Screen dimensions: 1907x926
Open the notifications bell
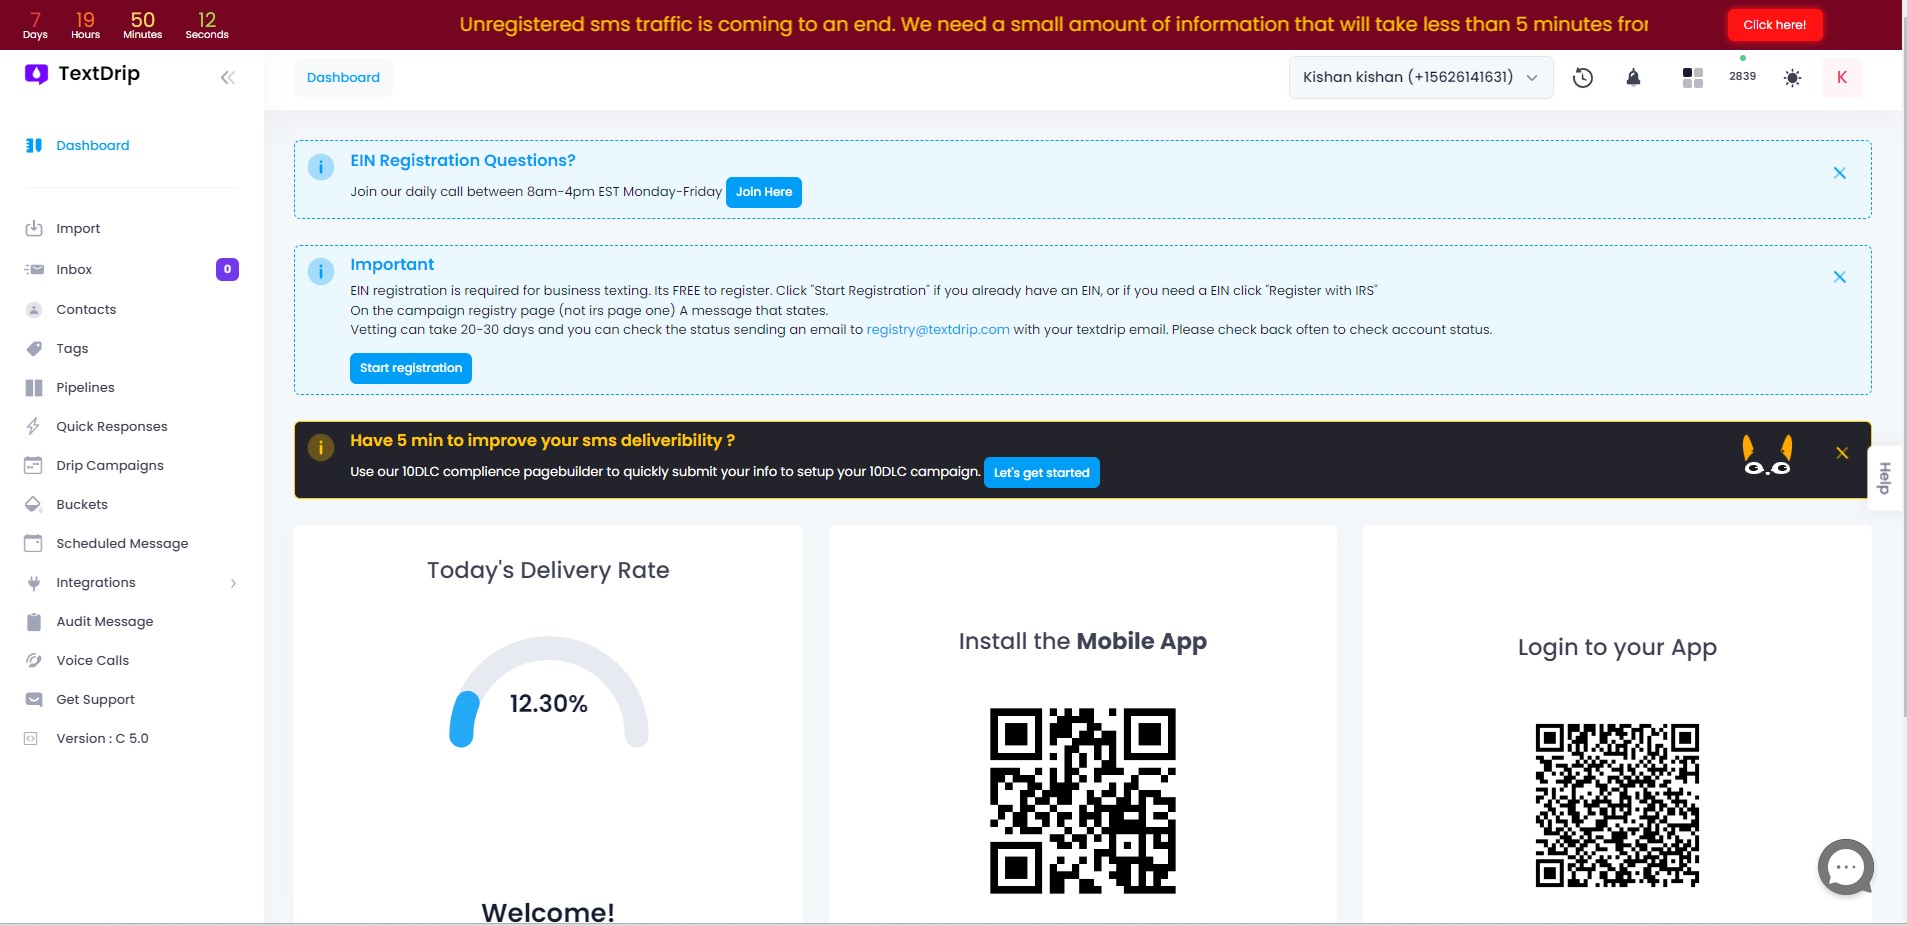point(1633,78)
